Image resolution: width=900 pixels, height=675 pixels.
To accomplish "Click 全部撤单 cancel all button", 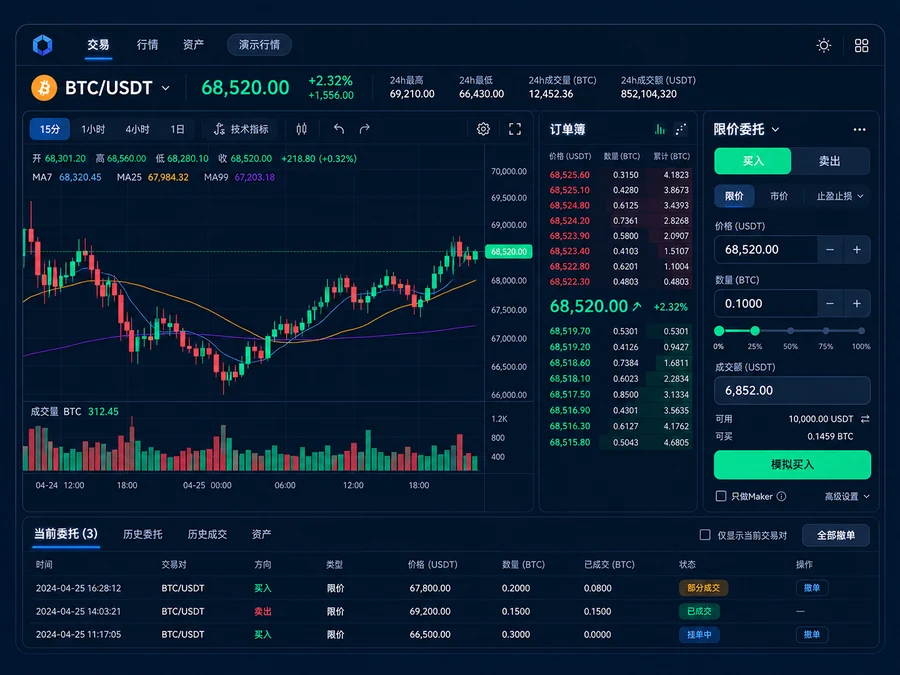I will pos(836,535).
